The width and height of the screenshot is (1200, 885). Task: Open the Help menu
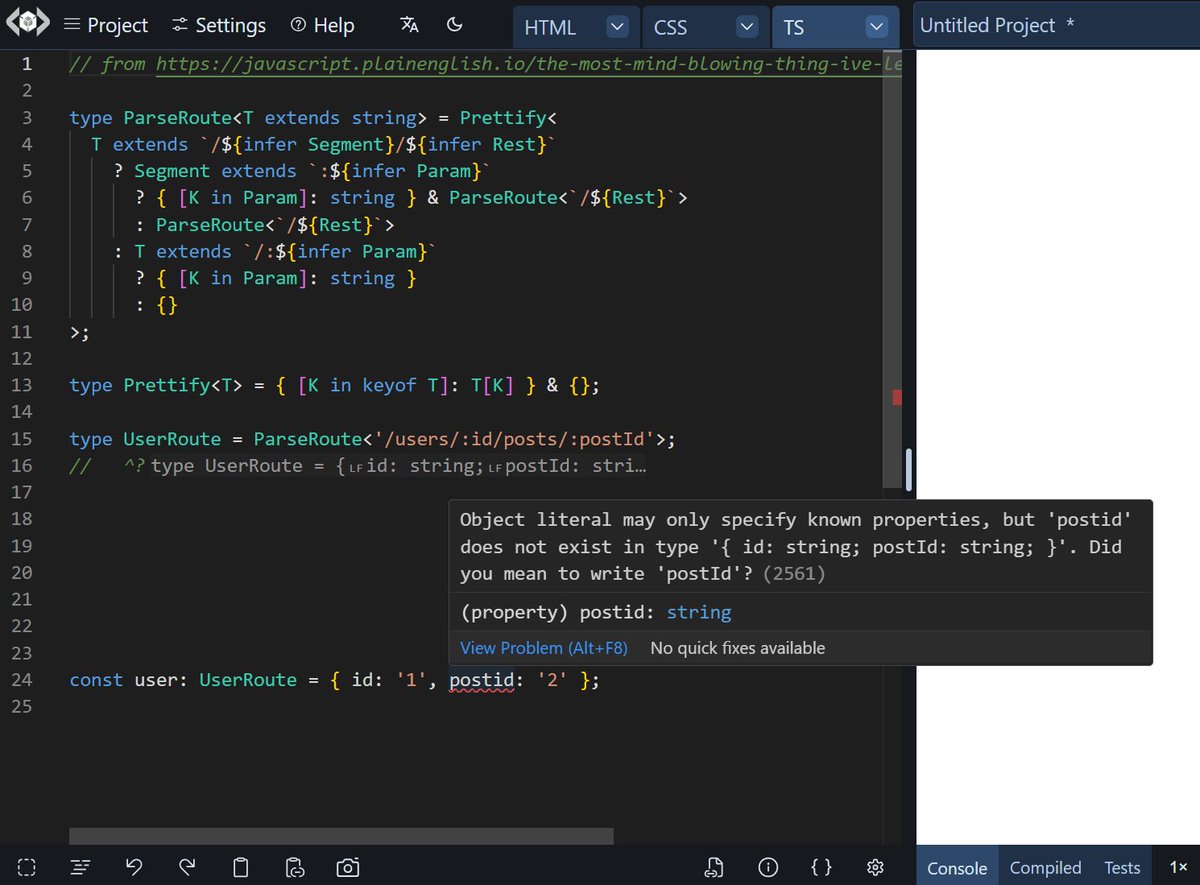tap(322, 25)
